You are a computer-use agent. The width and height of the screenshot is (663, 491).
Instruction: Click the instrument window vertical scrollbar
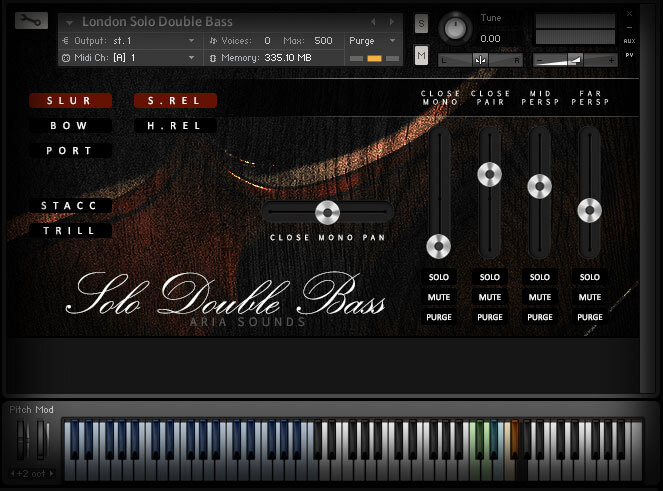pos(647,199)
